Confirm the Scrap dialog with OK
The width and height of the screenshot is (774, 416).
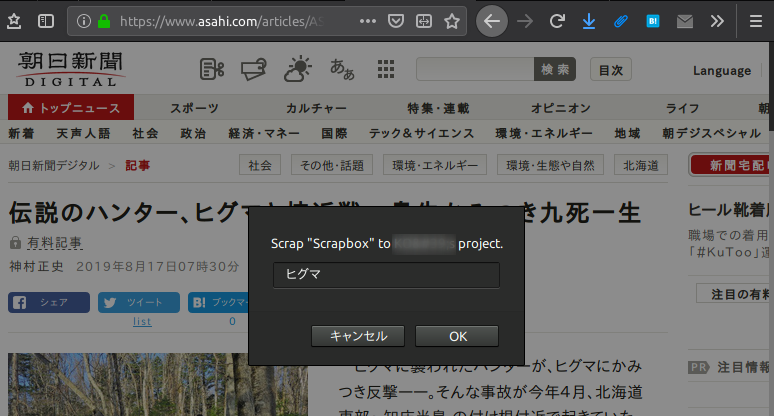457,336
